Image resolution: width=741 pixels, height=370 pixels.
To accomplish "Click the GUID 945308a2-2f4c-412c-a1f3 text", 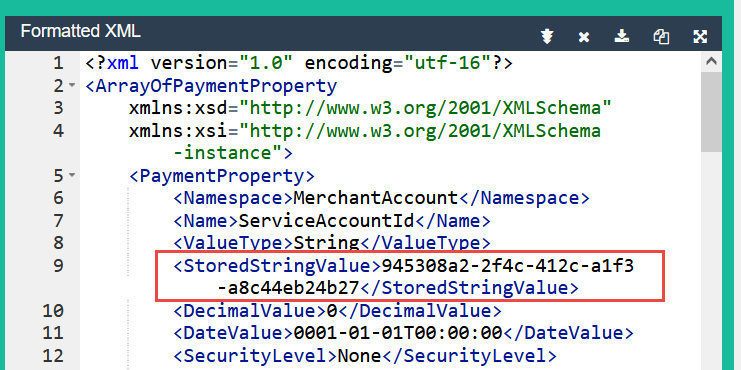I will (507, 266).
